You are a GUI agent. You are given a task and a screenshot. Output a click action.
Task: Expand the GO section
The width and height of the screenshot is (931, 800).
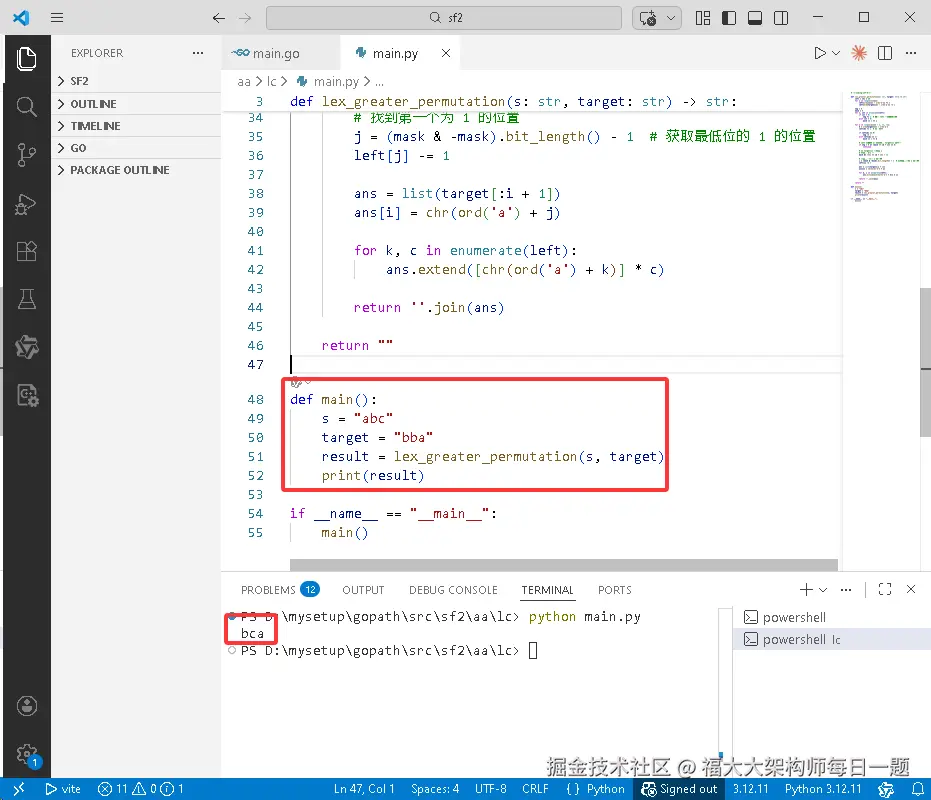point(136,148)
